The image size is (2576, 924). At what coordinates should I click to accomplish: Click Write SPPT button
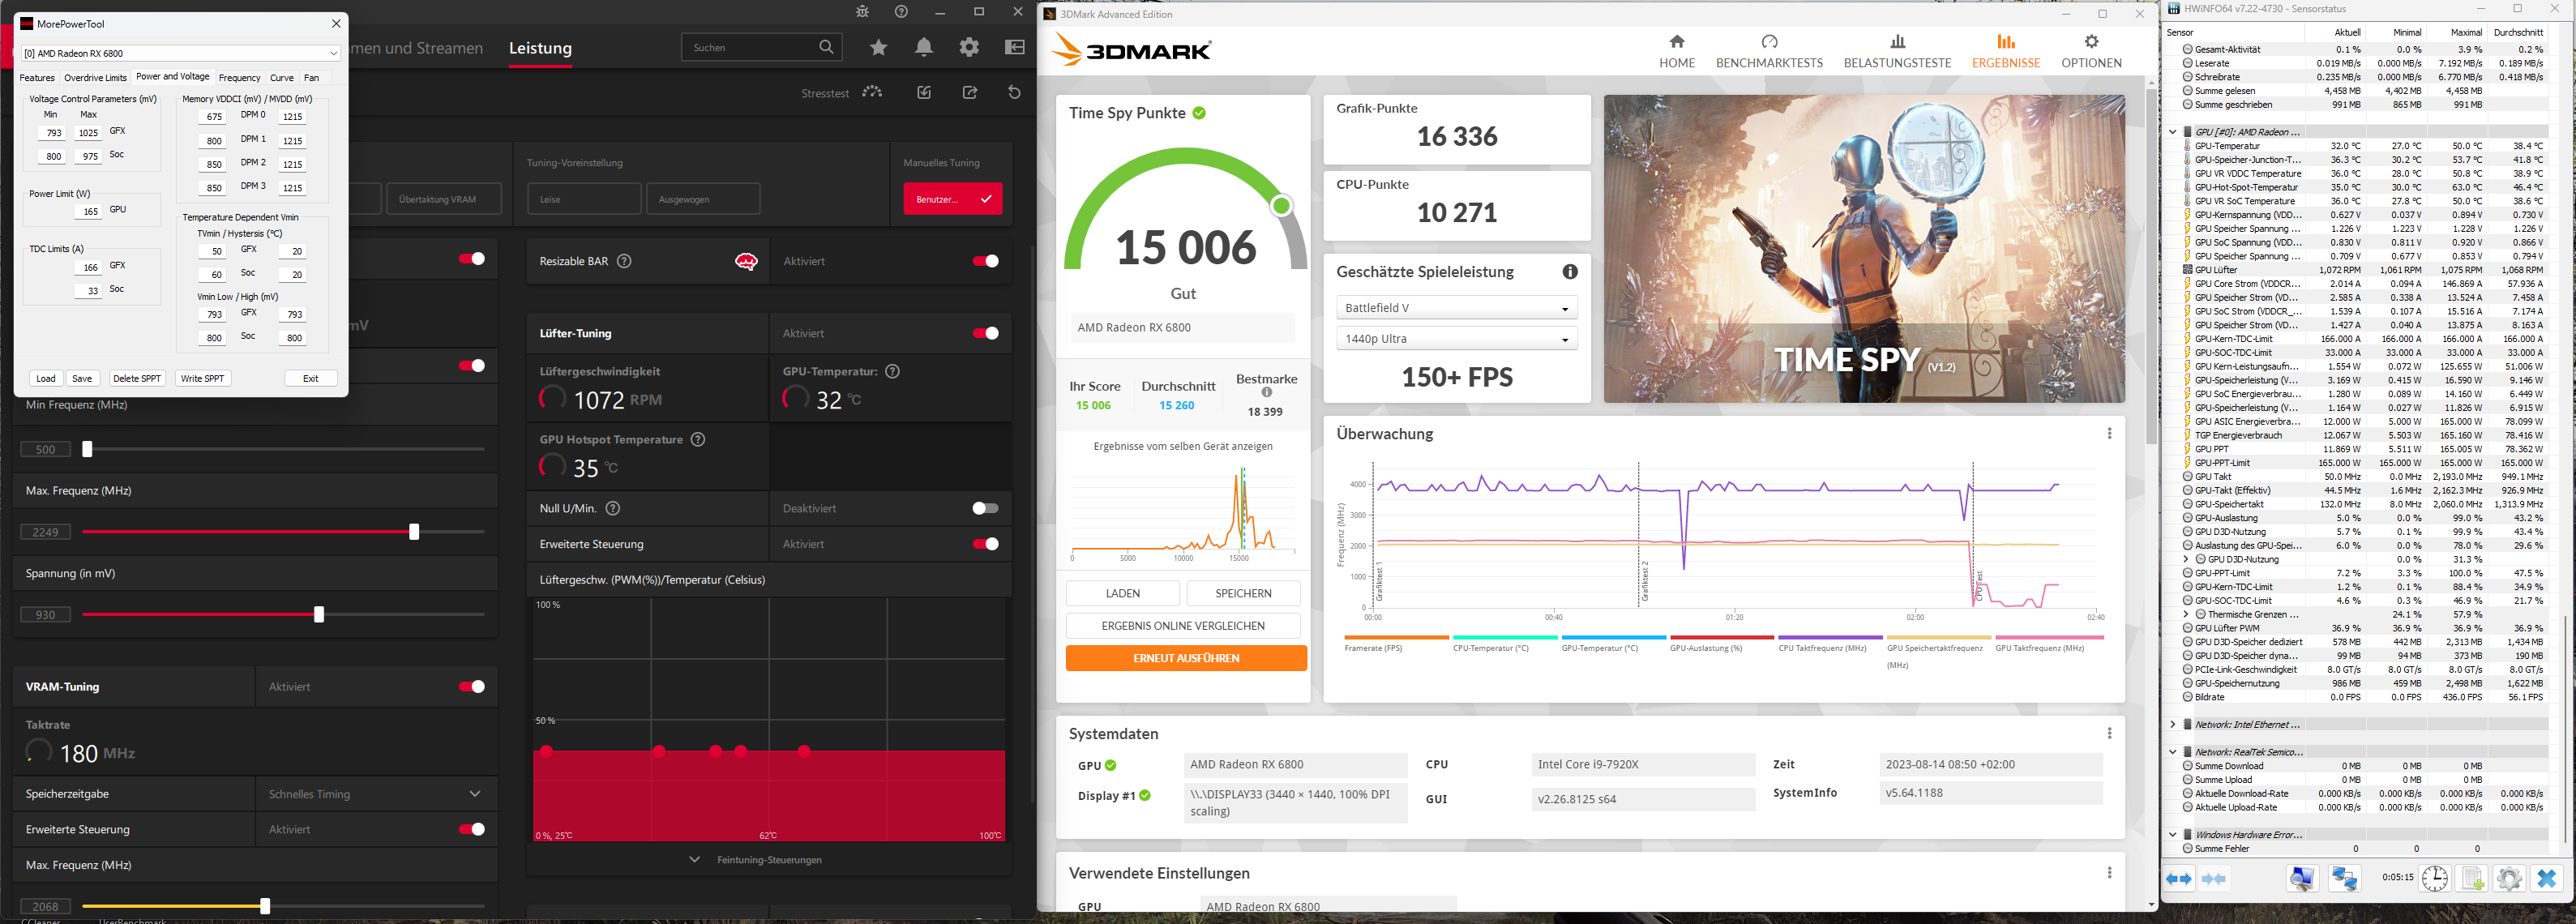(x=203, y=378)
